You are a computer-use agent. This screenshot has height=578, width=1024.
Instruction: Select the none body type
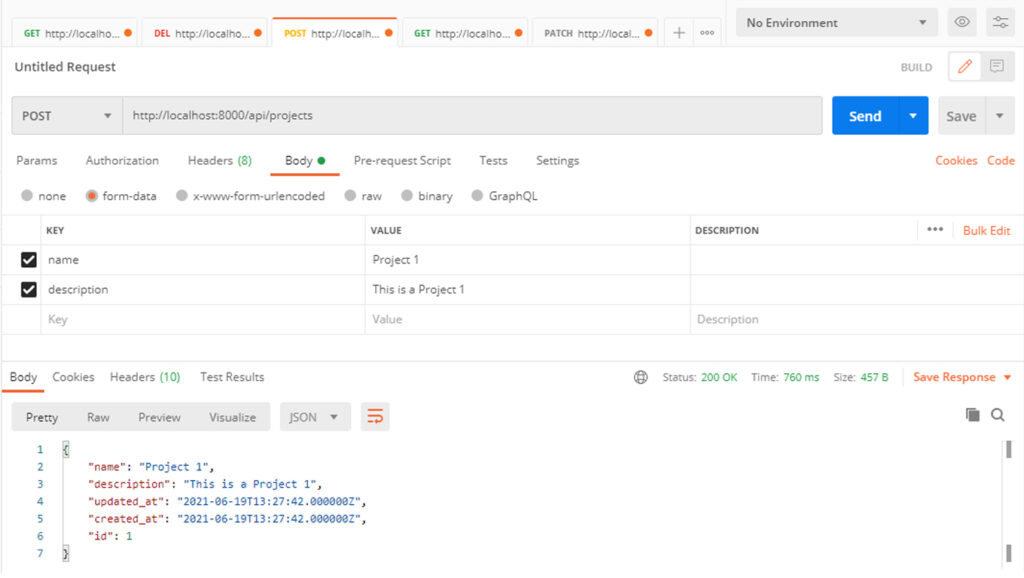(x=27, y=195)
